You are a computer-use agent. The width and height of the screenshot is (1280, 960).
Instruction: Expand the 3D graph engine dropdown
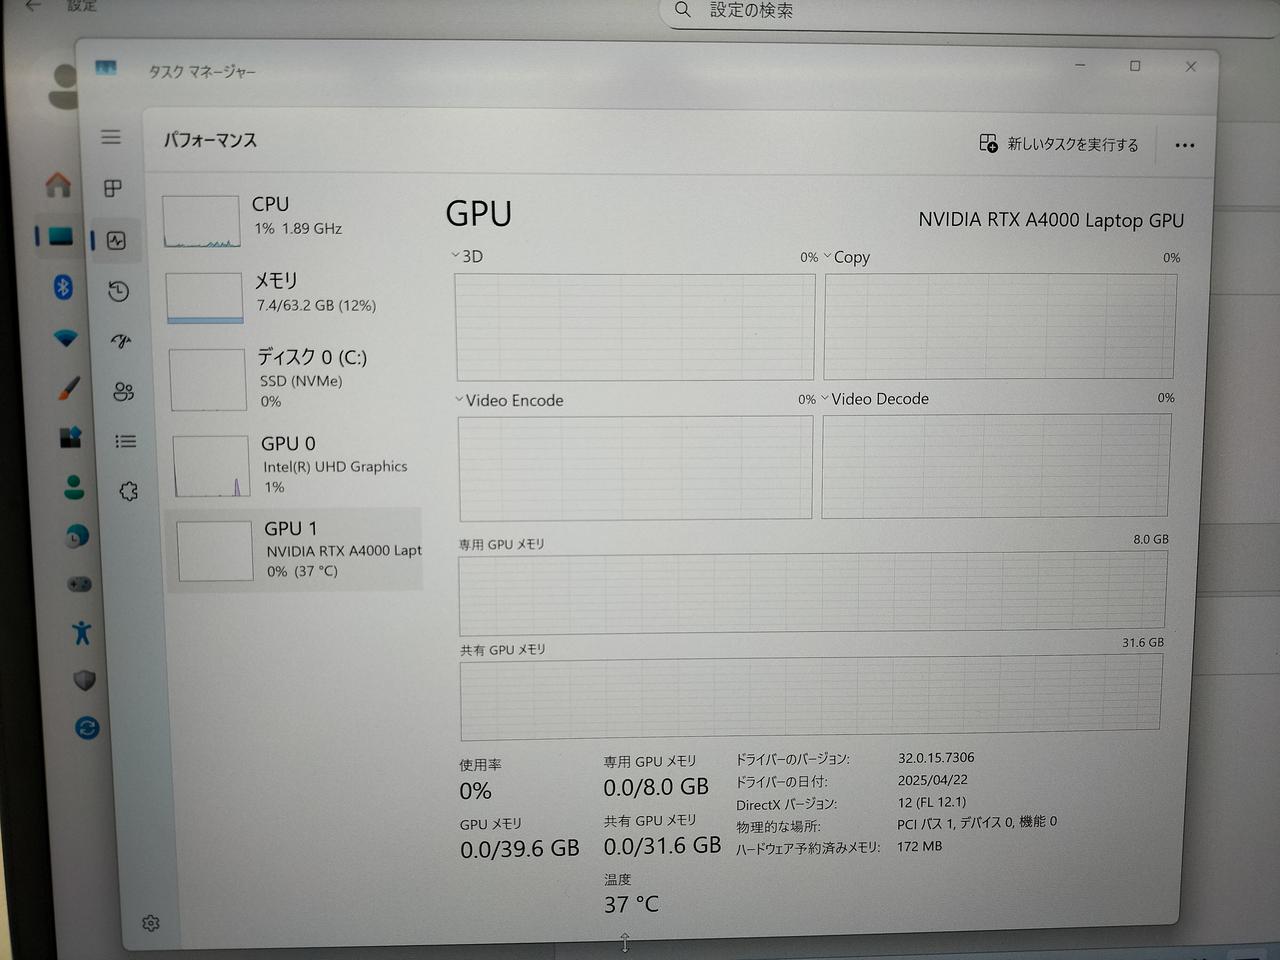click(x=466, y=257)
